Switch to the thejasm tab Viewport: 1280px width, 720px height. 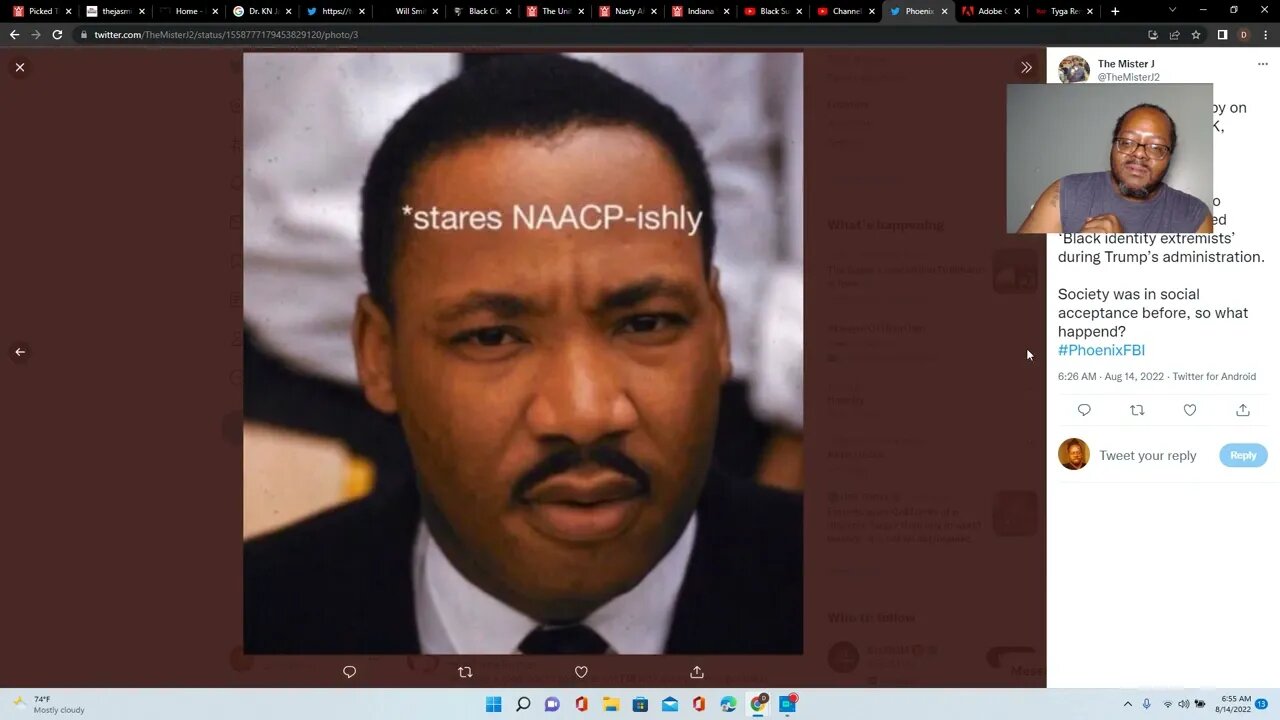(x=117, y=11)
